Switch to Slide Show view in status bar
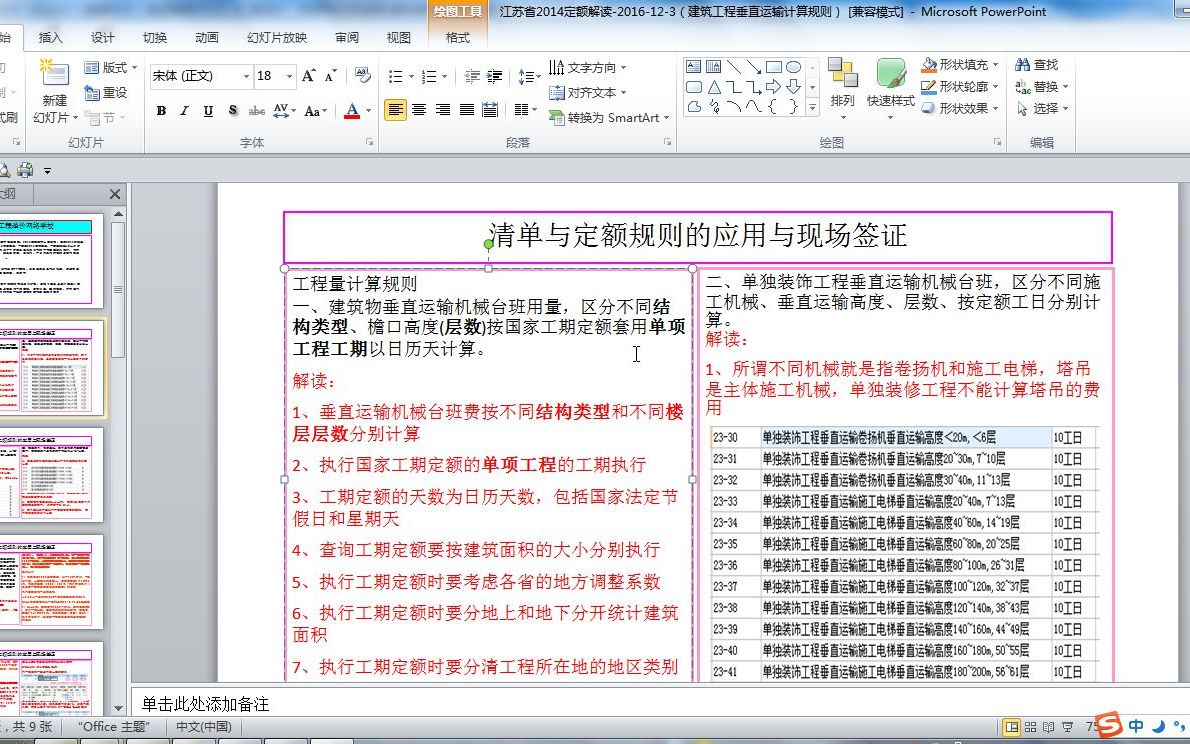The width and height of the screenshot is (1190, 744). [x=1068, y=727]
